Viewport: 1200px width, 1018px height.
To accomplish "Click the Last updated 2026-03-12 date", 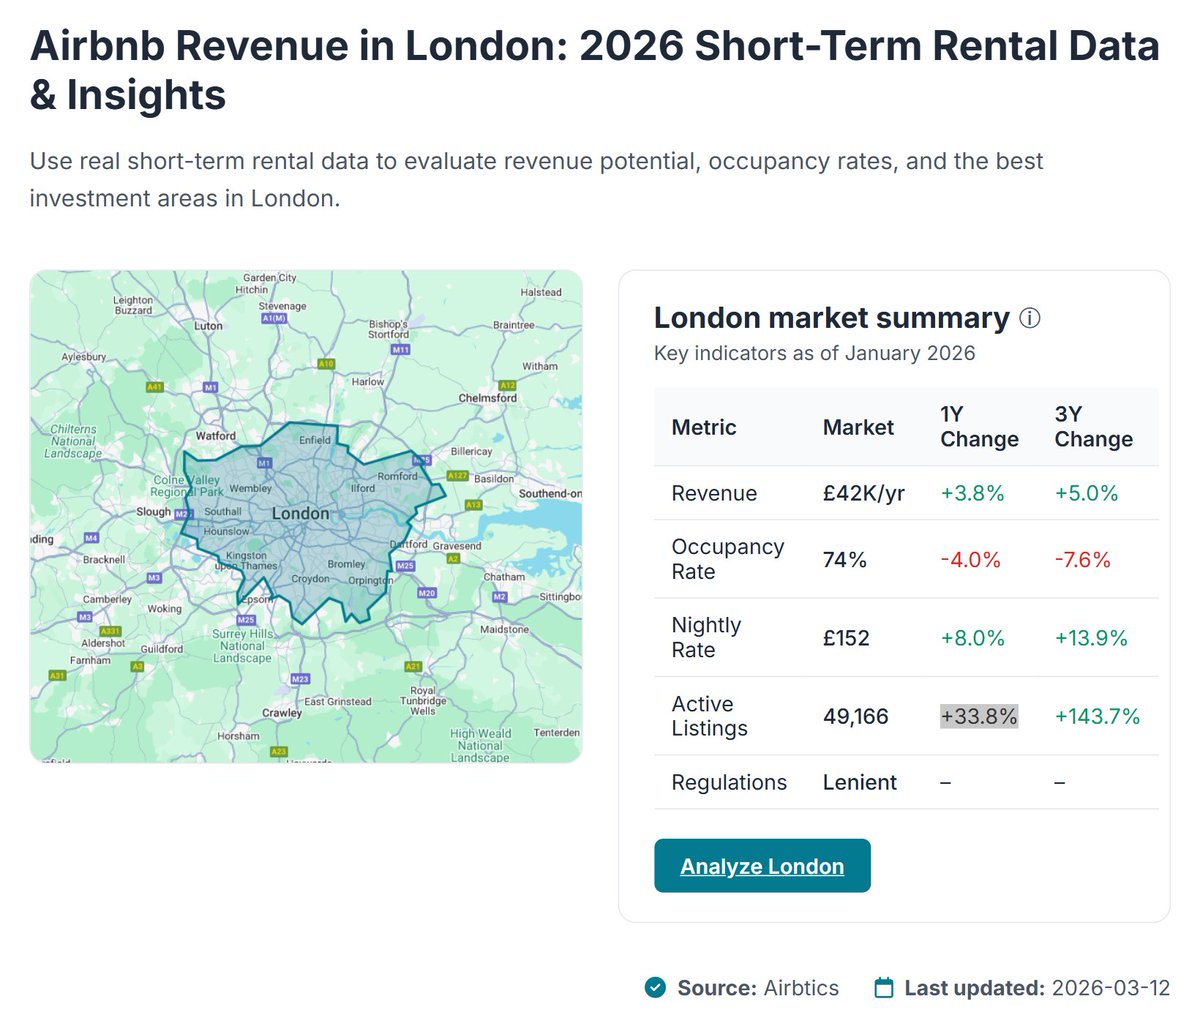I will tap(1111, 988).
